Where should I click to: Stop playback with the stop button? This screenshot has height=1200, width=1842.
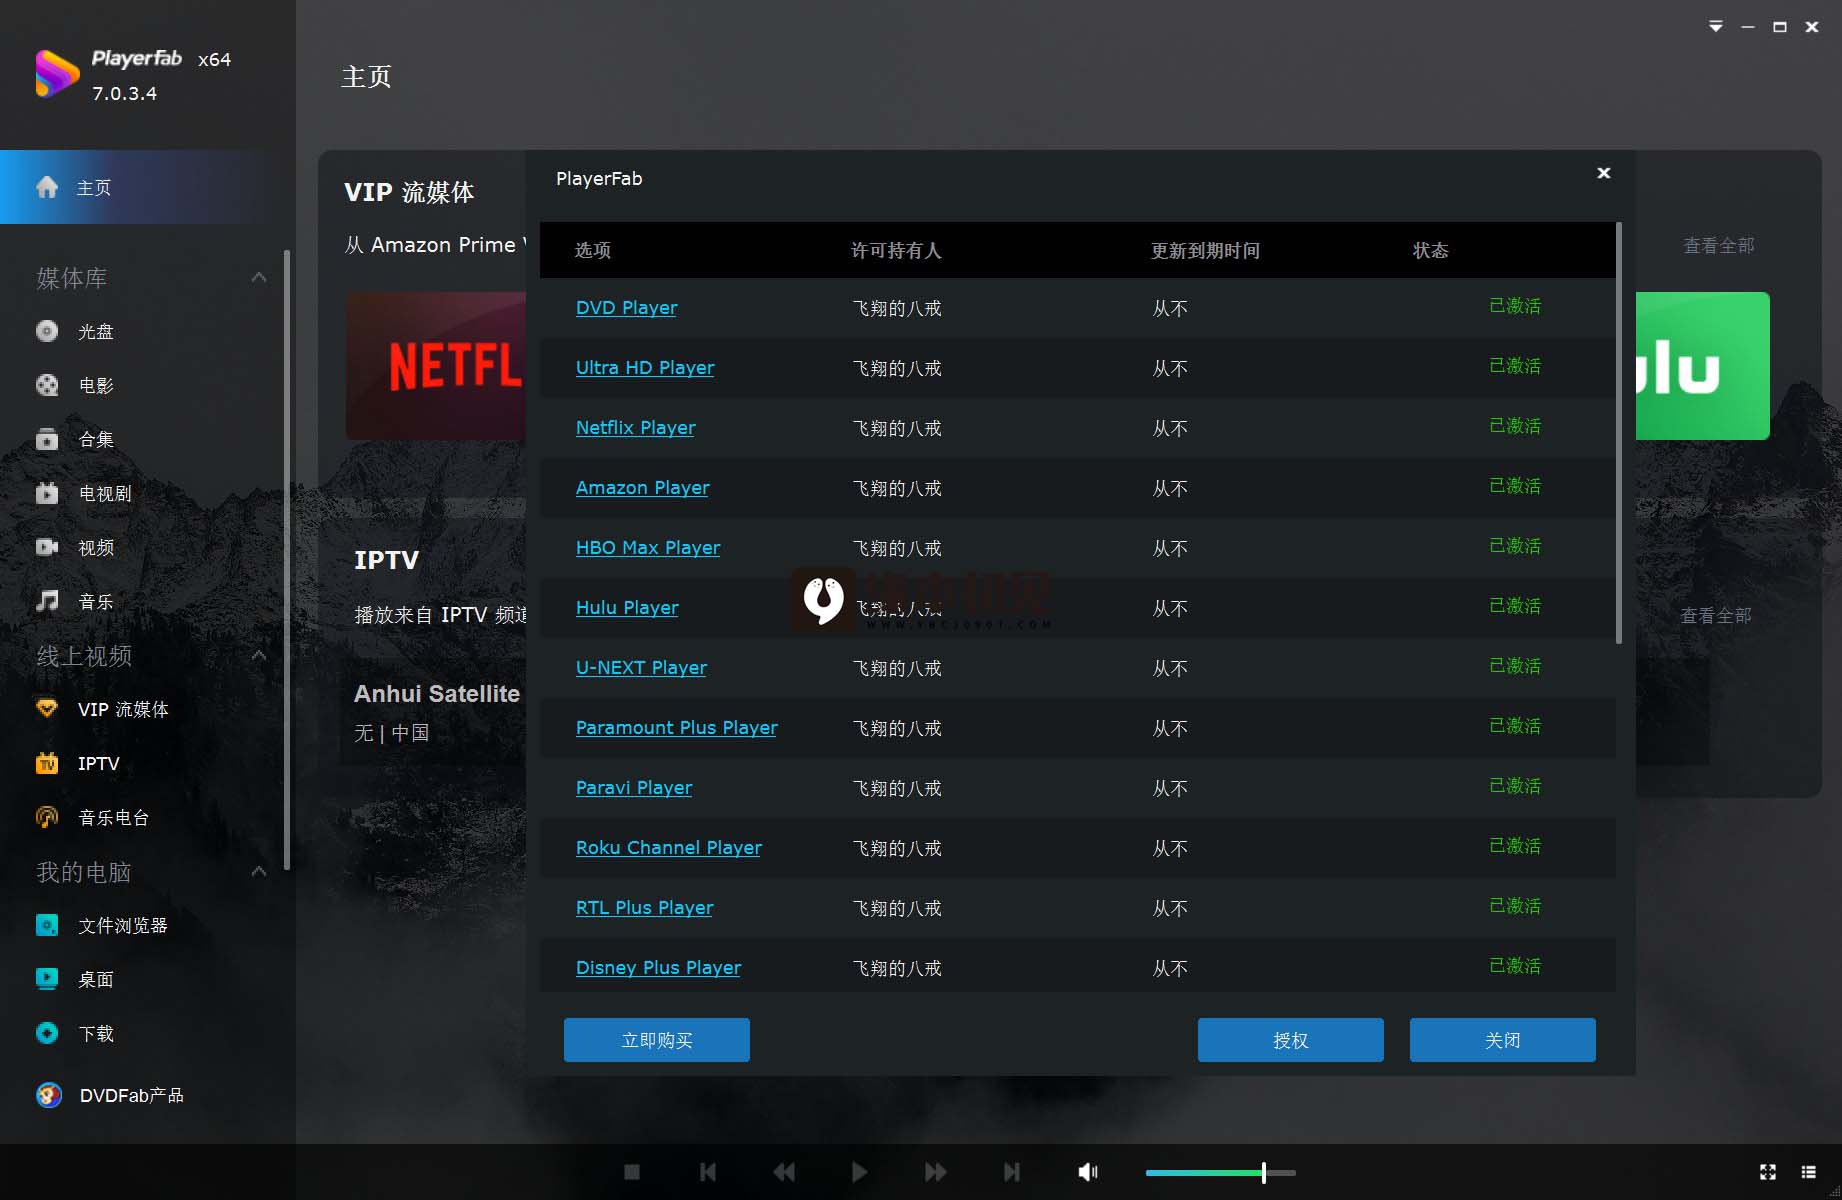(632, 1172)
